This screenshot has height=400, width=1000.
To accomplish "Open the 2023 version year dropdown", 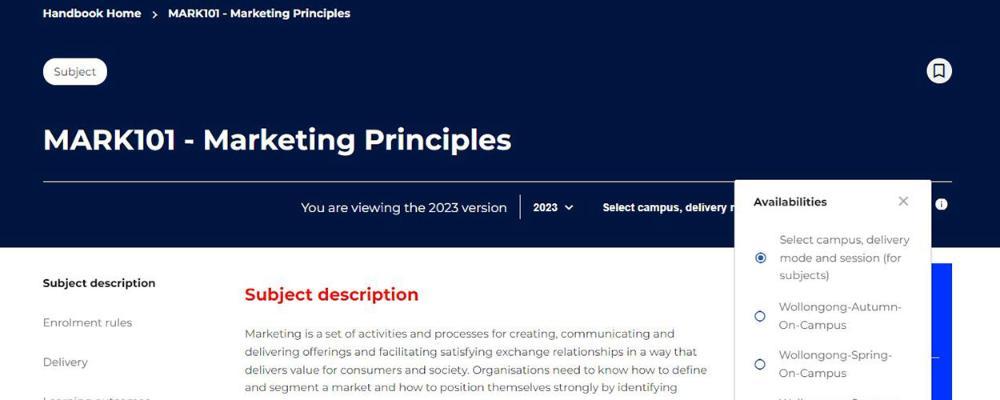I will click(553, 208).
